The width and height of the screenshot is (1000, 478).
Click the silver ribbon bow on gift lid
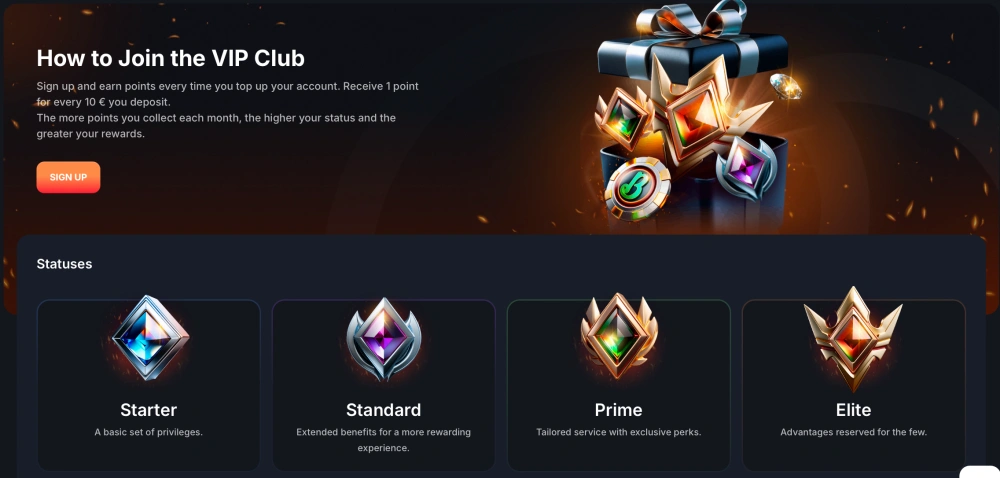pyautogui.click(x=692, y=19)
